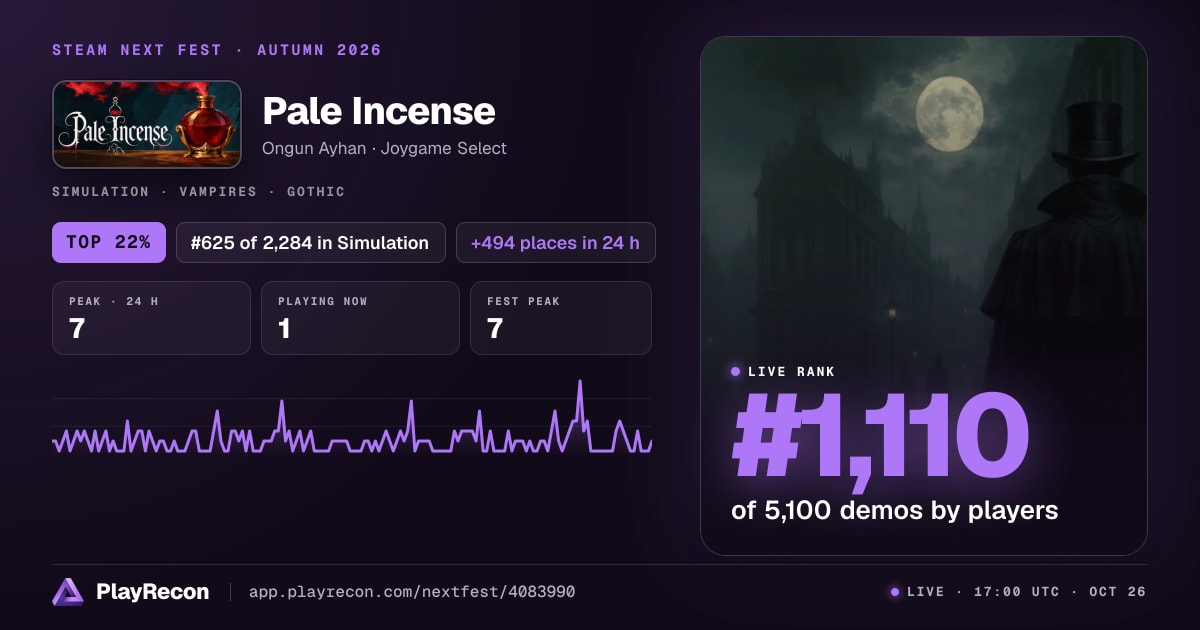Click the FEST PEAK stat card
The width and height of the screenshot is (1200, 630).
pos(561,318)
